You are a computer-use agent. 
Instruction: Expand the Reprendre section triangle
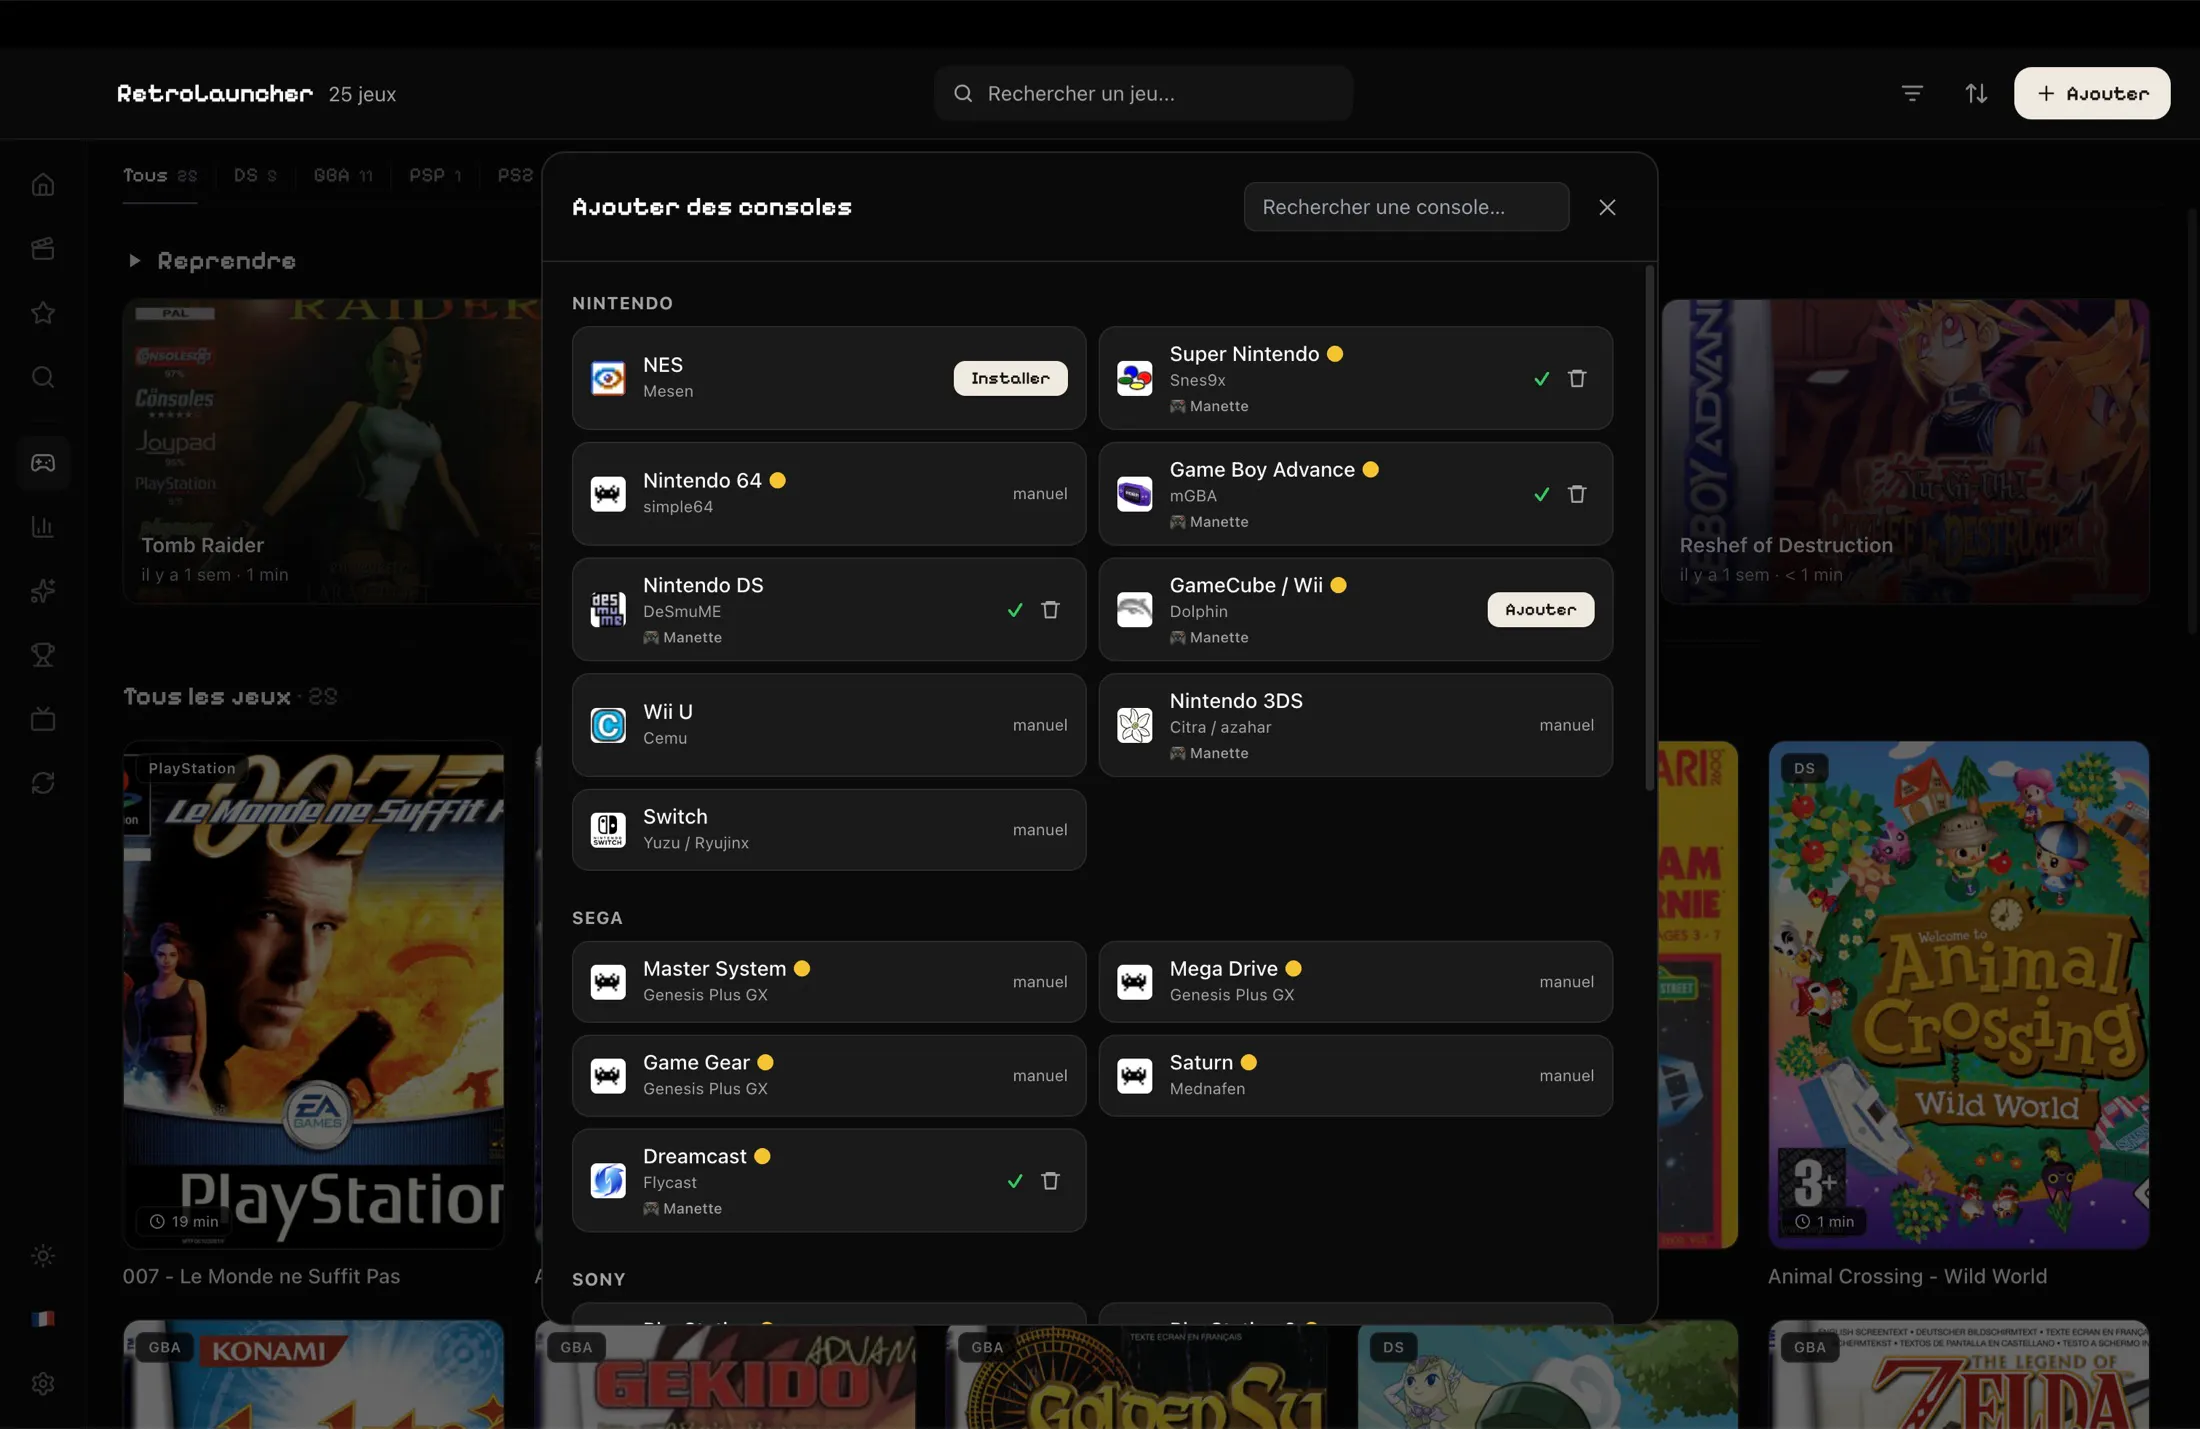click(134, 261)
